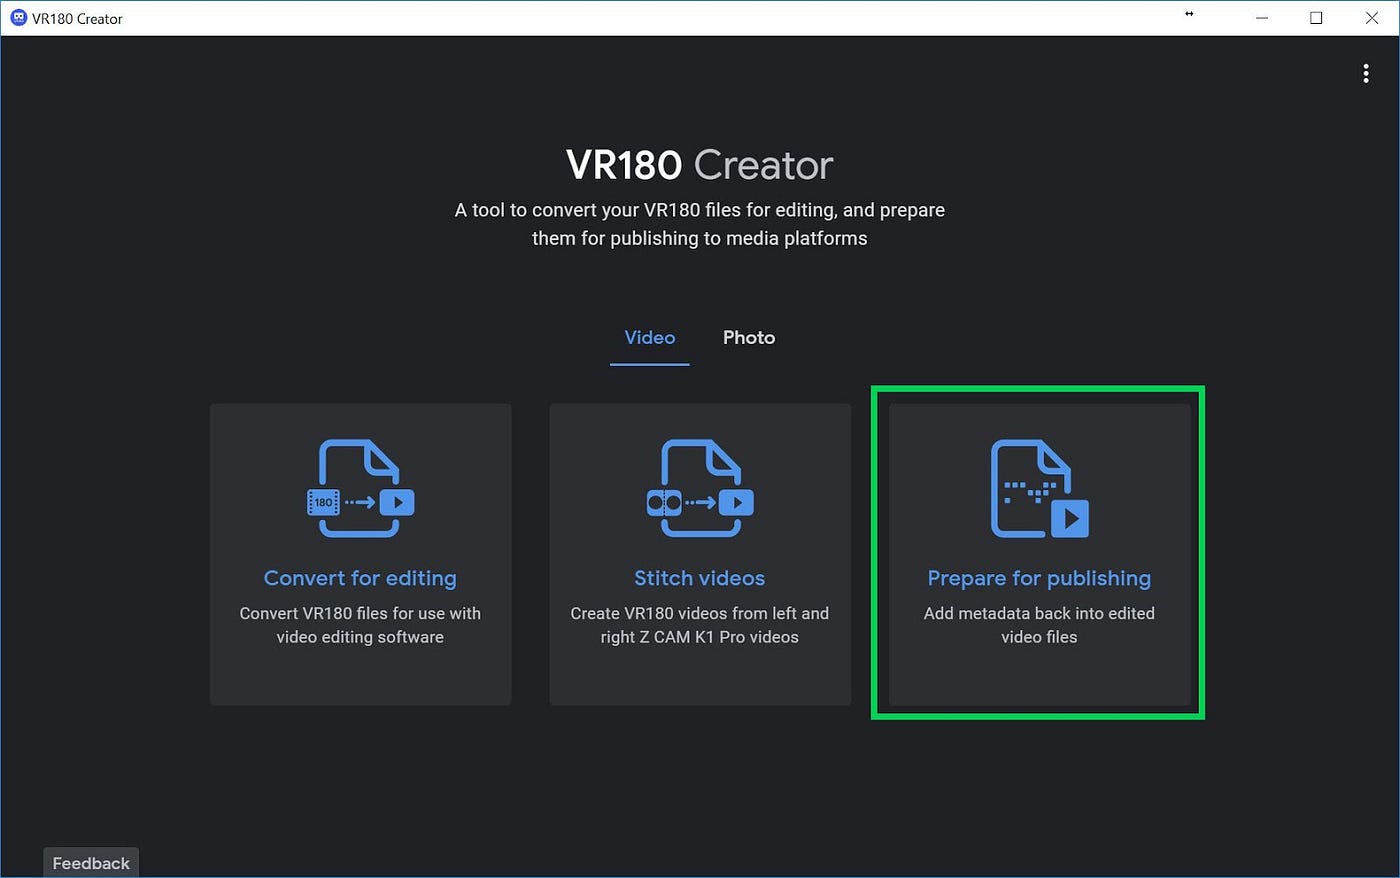Close the VR180 Creator window
The width and height of the screenshot is (1400, 878).
(1372, 18)
